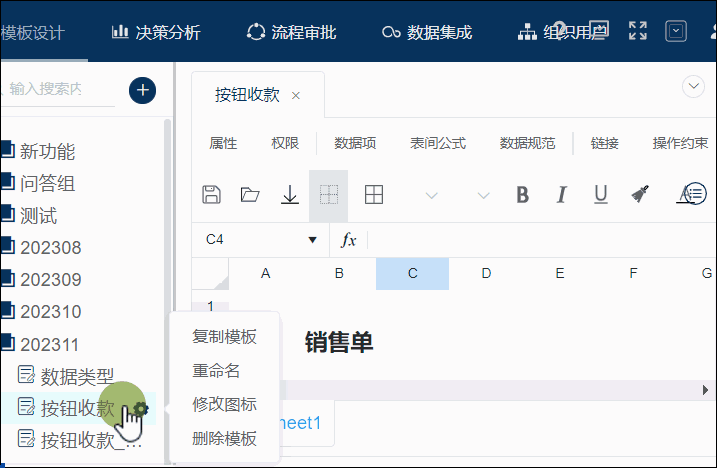Click the 销售单 title cell
This screenshot has width=717, height=468.
click(339, 343)
